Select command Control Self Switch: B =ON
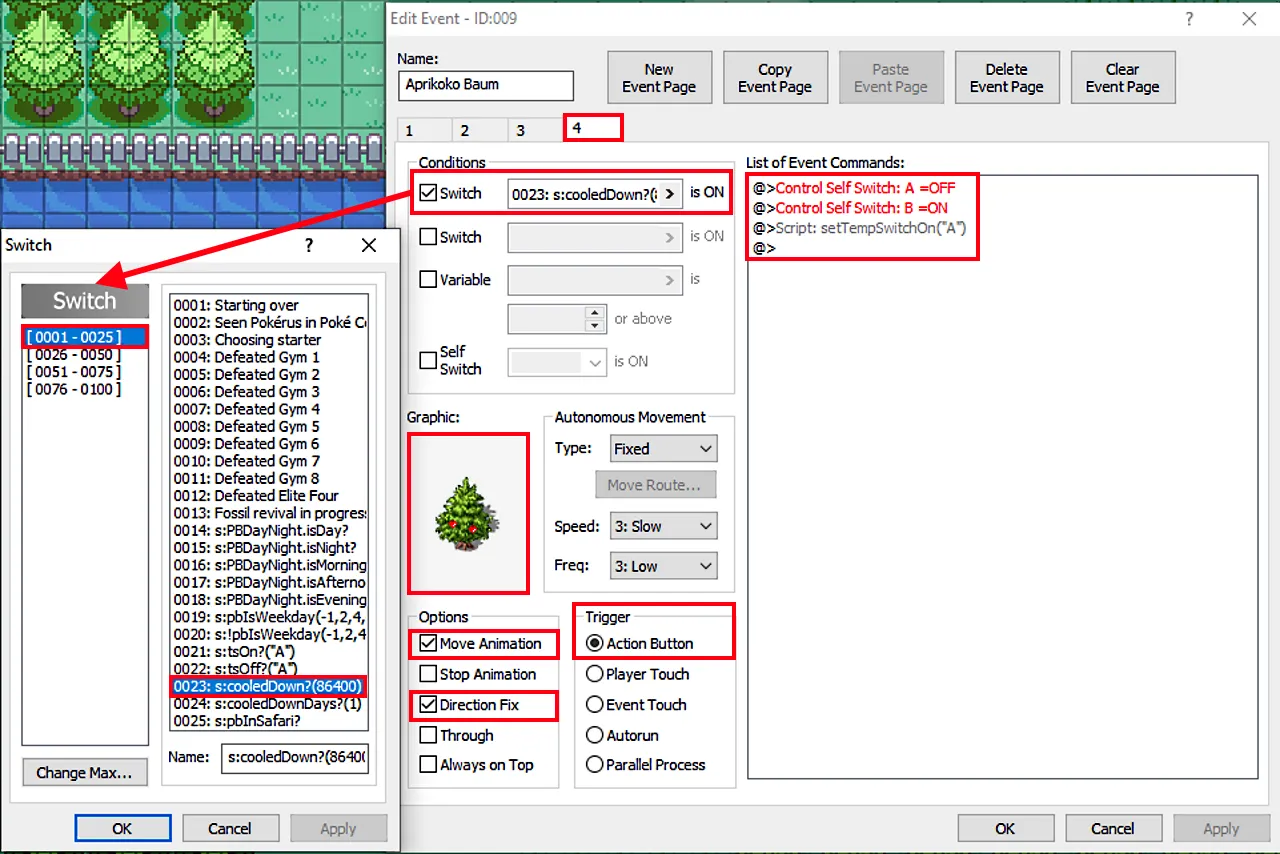The image size is (1280, 854). pos(851,208)
